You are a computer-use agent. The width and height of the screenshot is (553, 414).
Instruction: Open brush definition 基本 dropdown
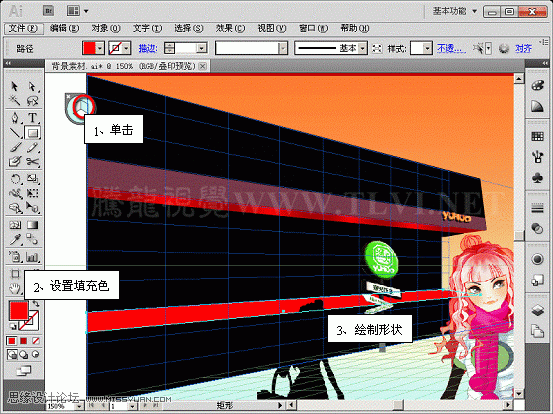363,48
